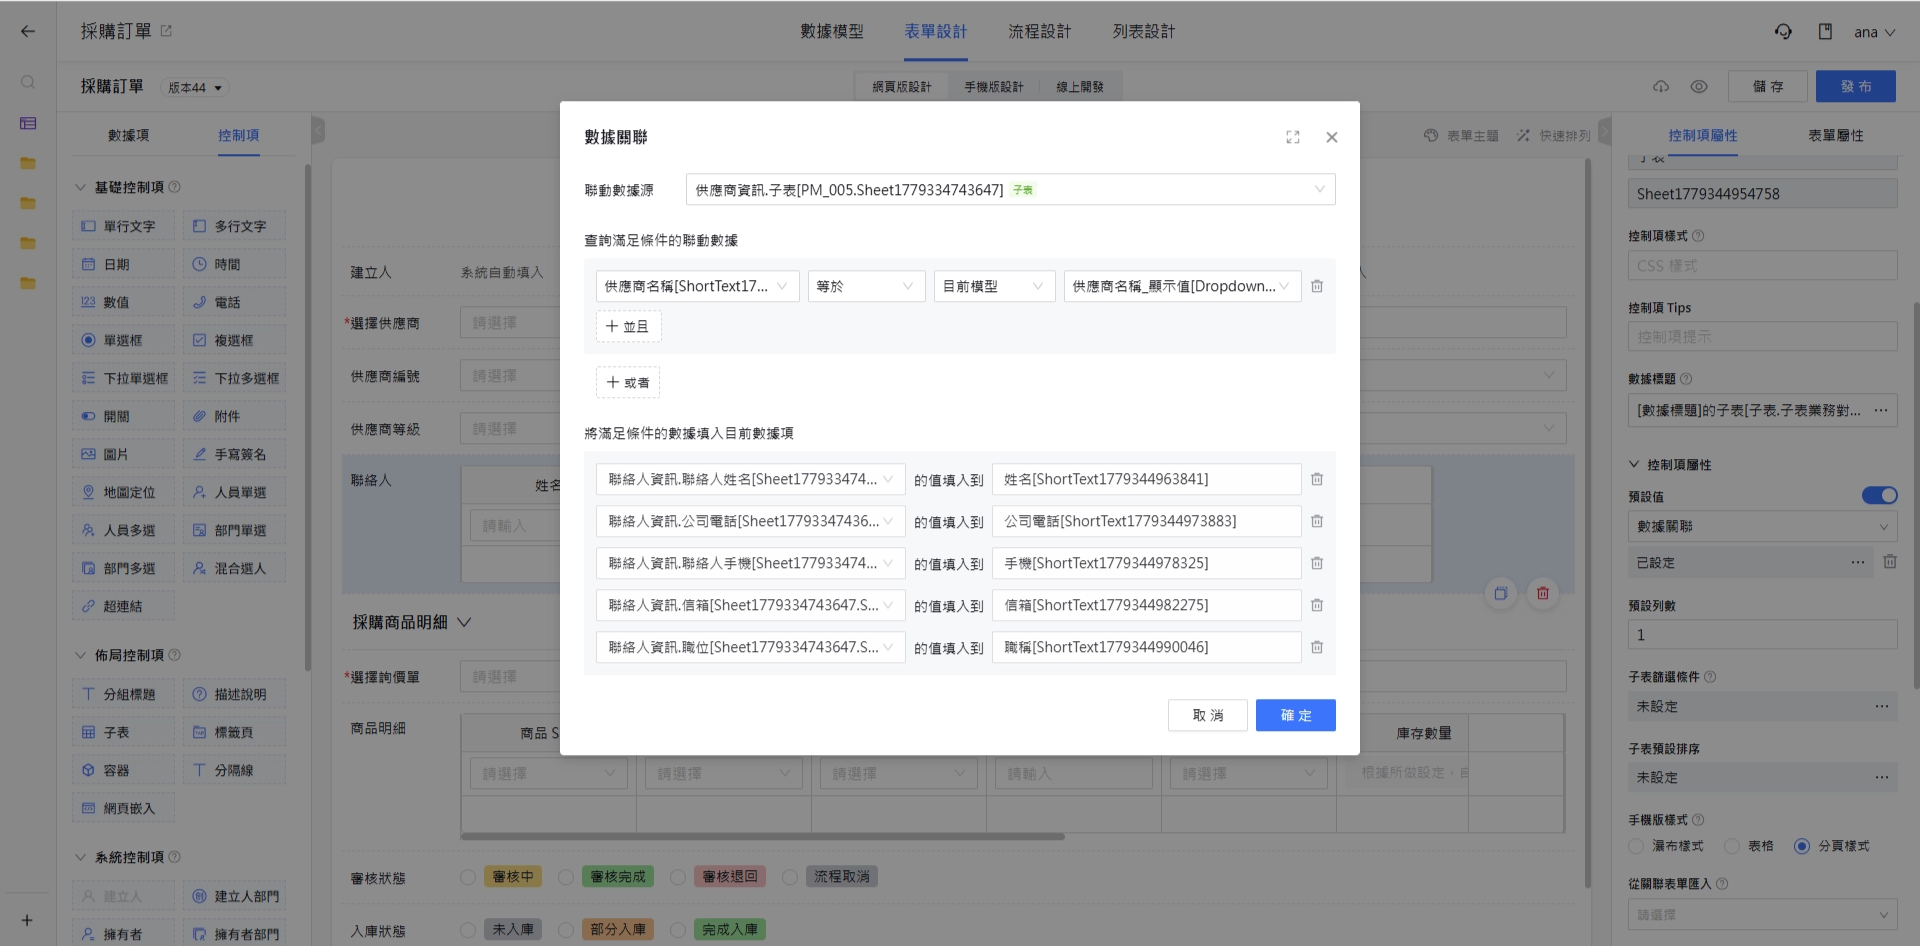
Task: Click the 發布 button
Action: pyautogui.click(x=1856, y=86)
